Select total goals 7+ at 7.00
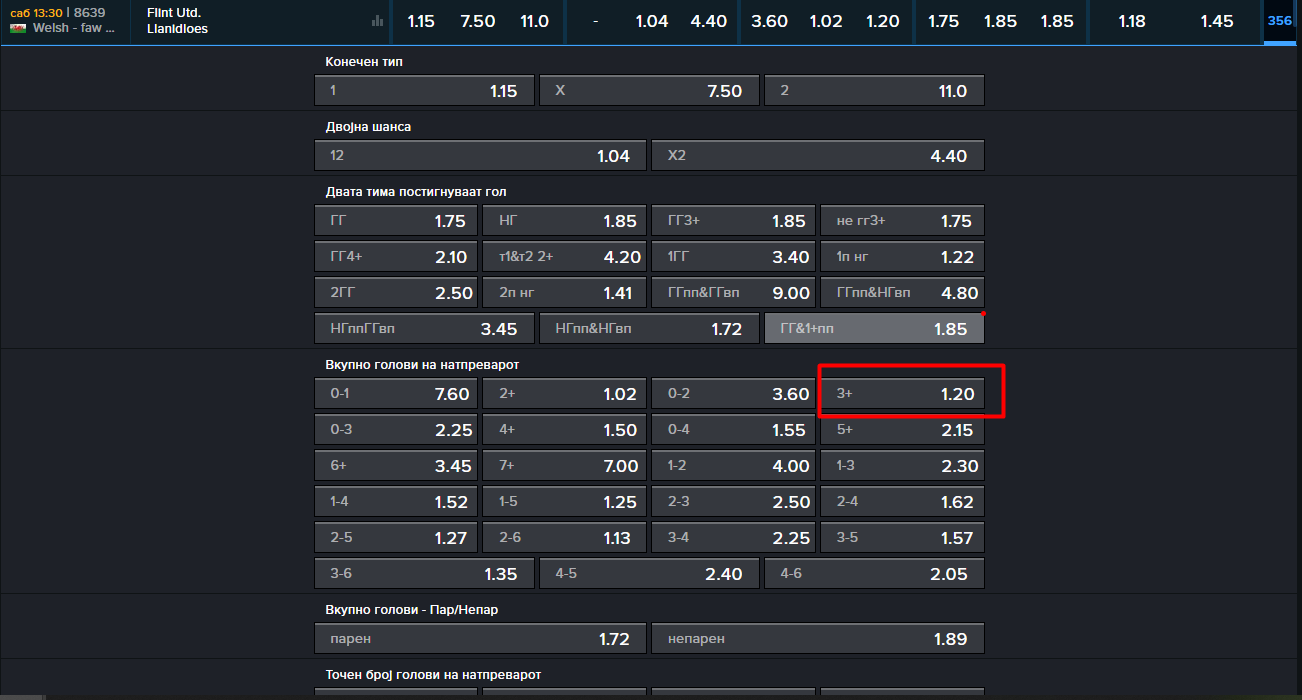The image size is (1302, 700). tap(564, 466)
